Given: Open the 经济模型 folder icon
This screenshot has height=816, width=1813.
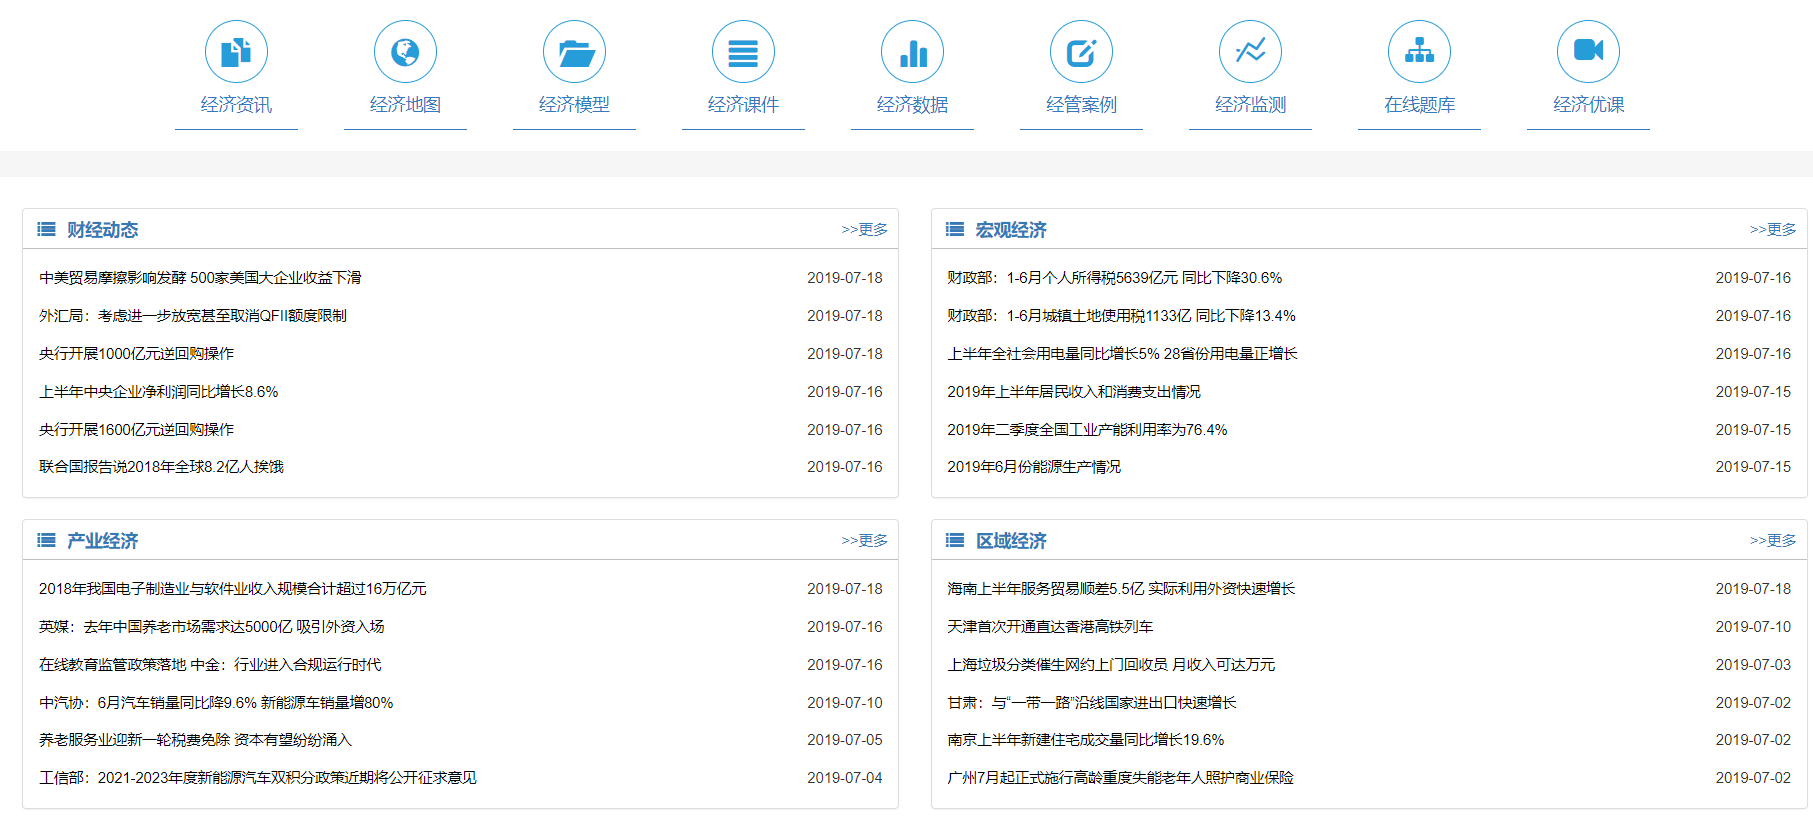Looking at the screenshot, I should tap(574, 52).
